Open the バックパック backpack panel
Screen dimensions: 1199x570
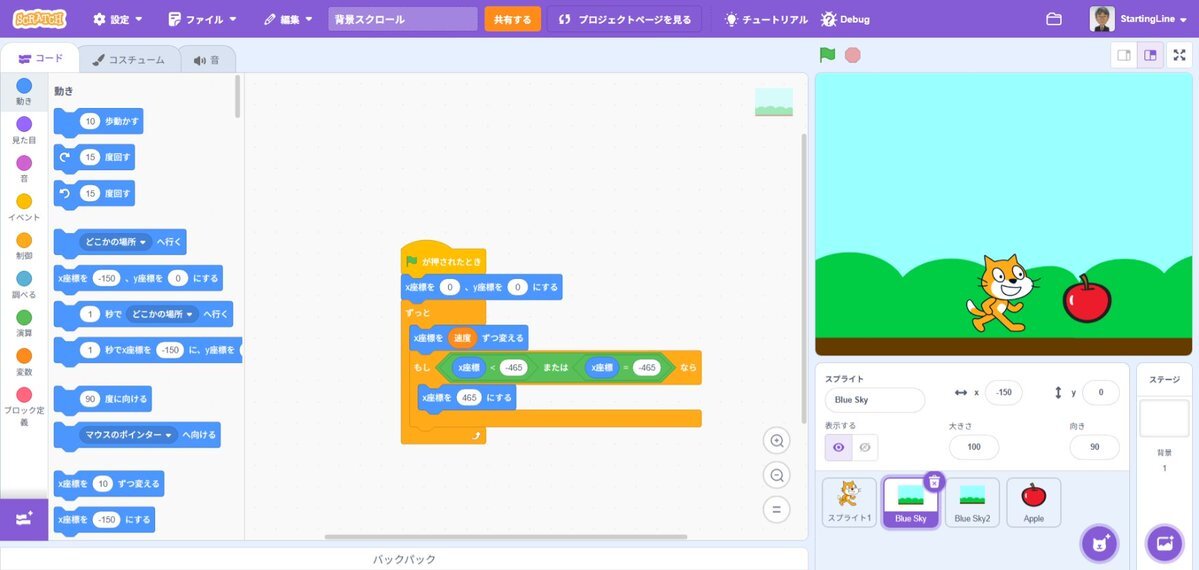pos(404,559)
